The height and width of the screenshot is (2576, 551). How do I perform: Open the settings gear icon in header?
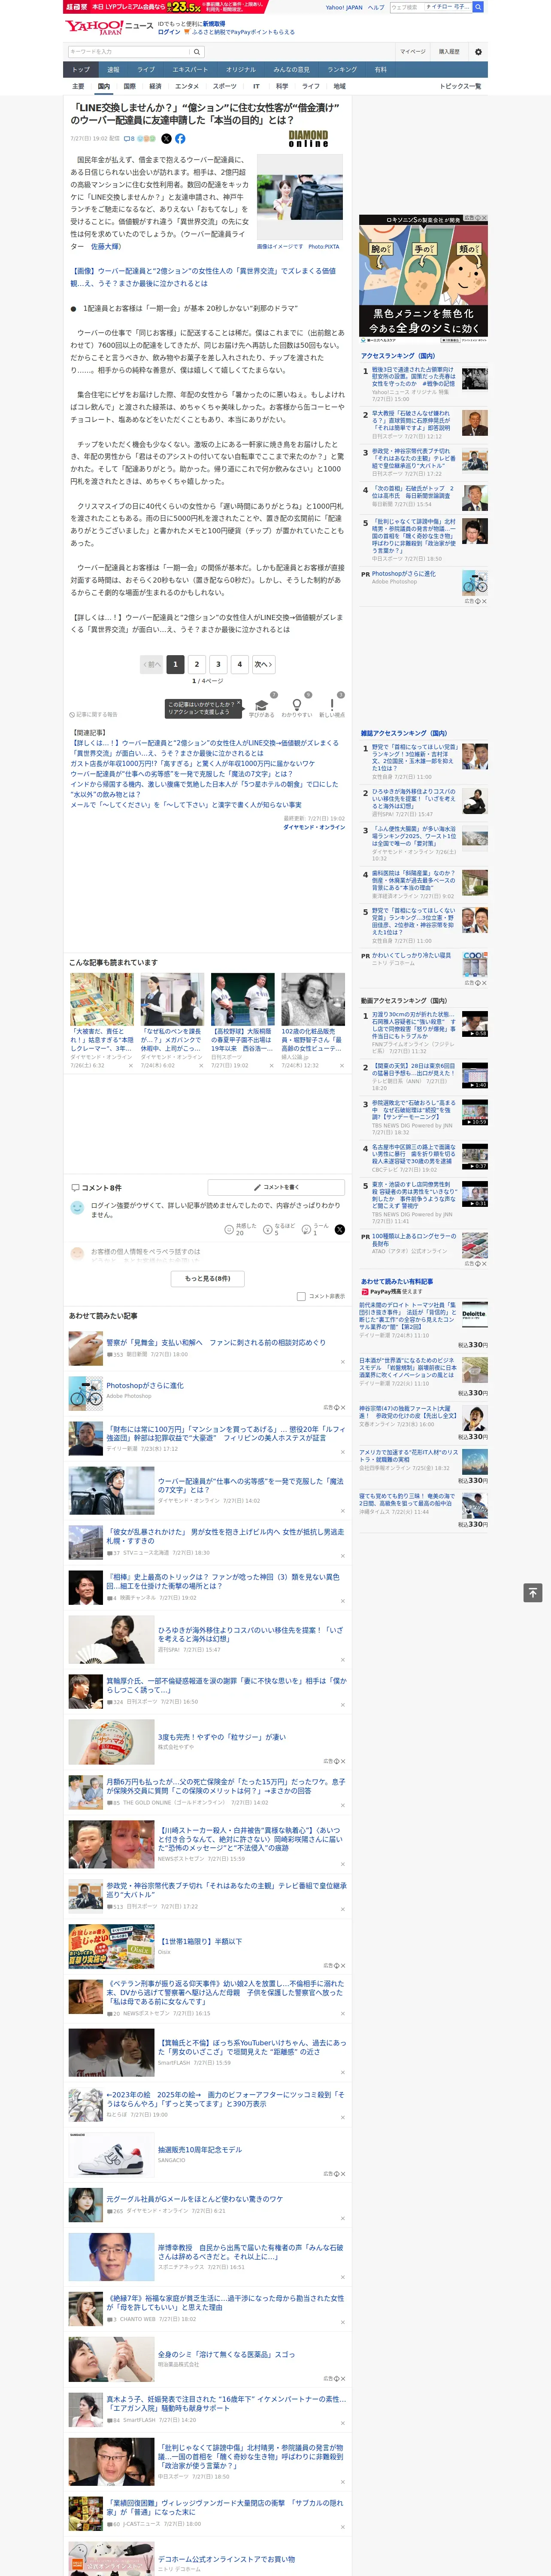pyautogui.click(x=478, y=52)
